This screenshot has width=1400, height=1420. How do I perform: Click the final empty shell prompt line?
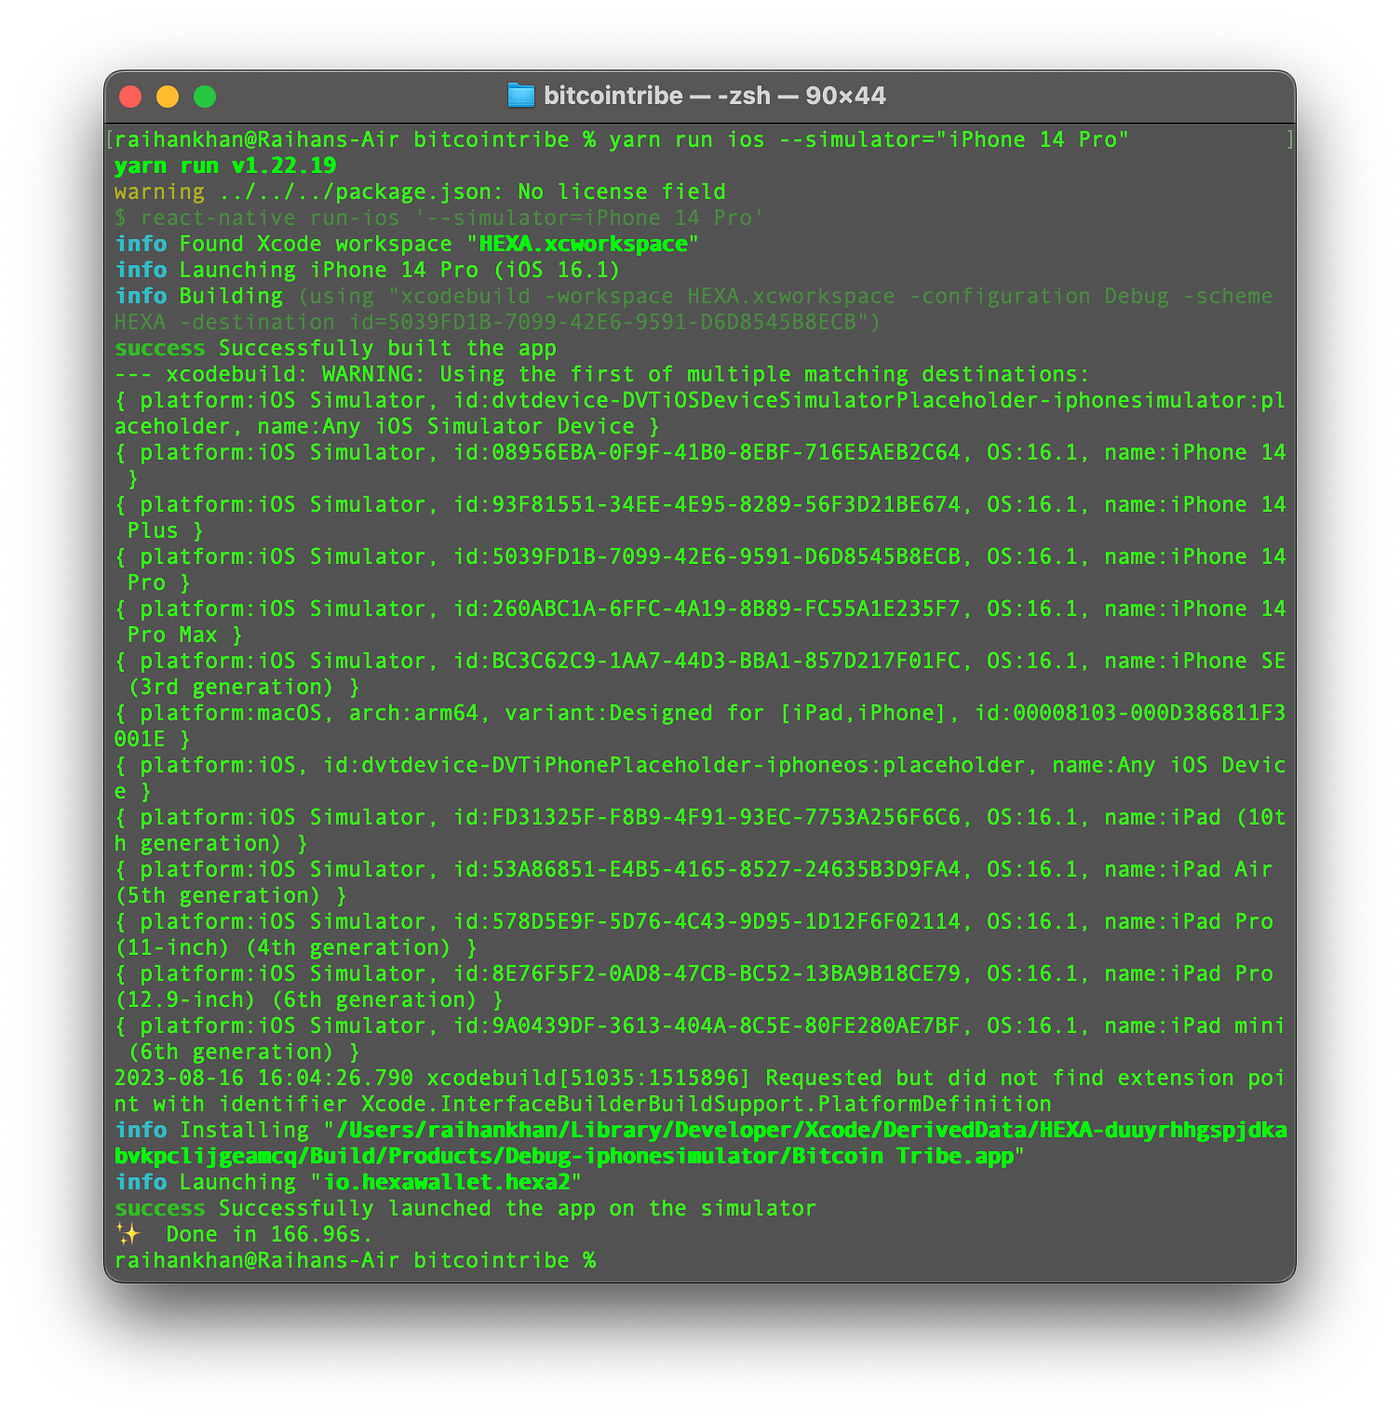coord(355,1260)
